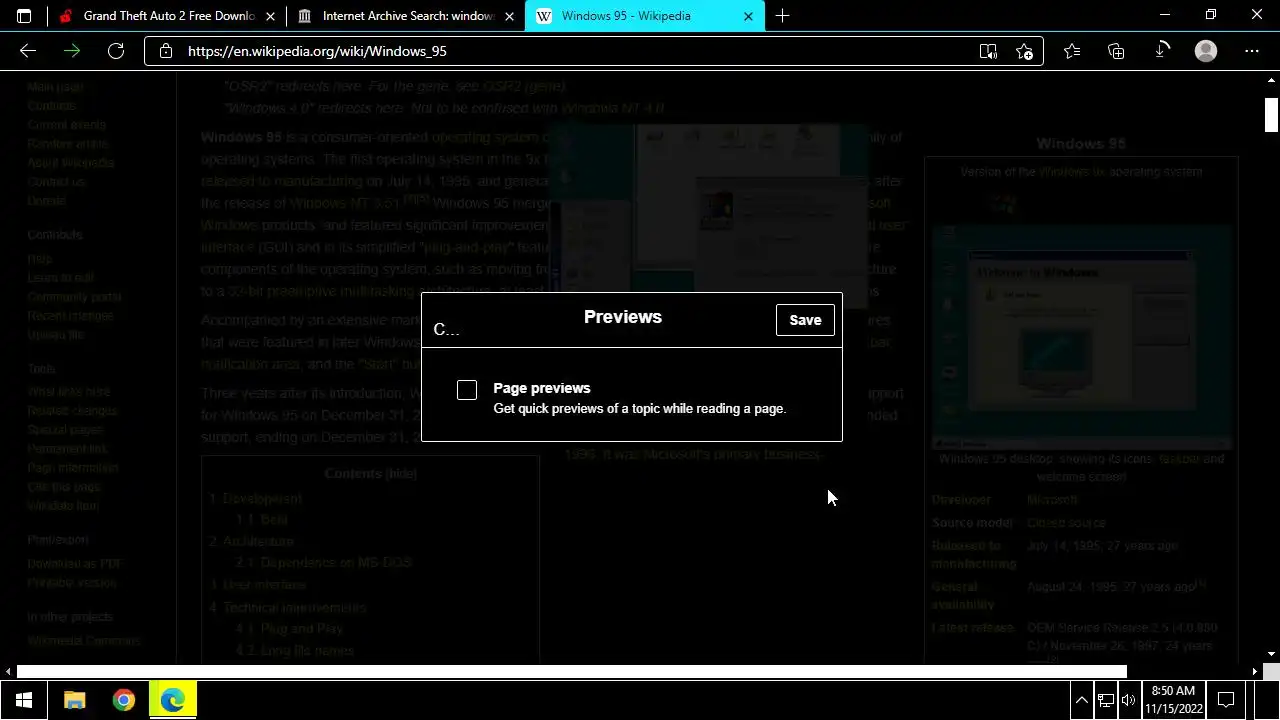Open the Windows Start menu

[24, 700]
